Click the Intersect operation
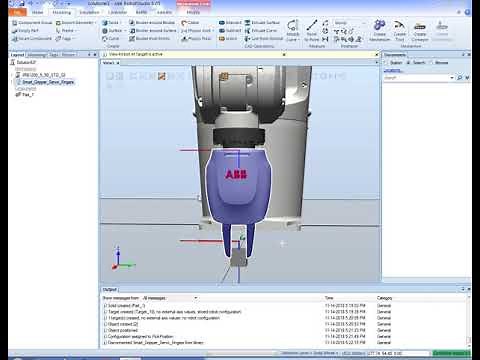The width and height of the screenshot is (480, 360). click(x=230, y=23)
